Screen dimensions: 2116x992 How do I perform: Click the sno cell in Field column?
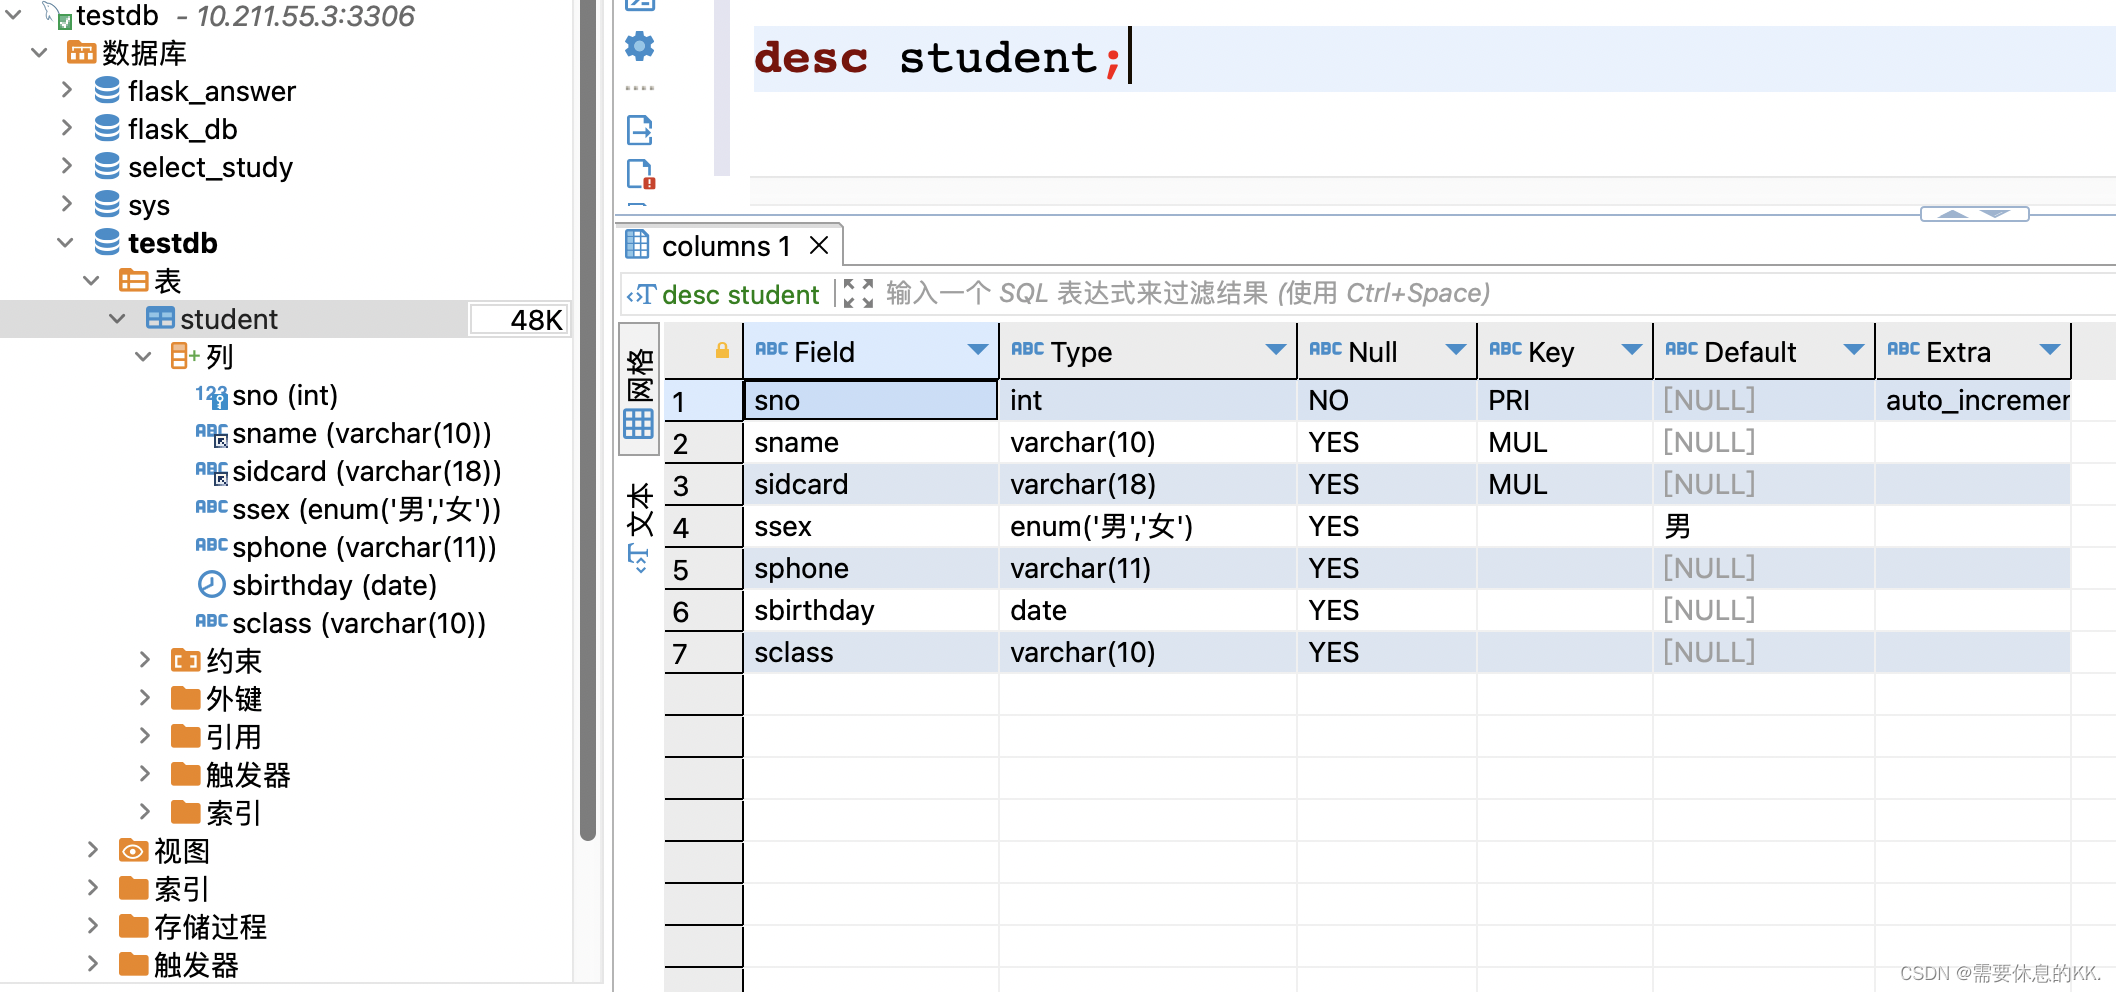click(870, 400)
